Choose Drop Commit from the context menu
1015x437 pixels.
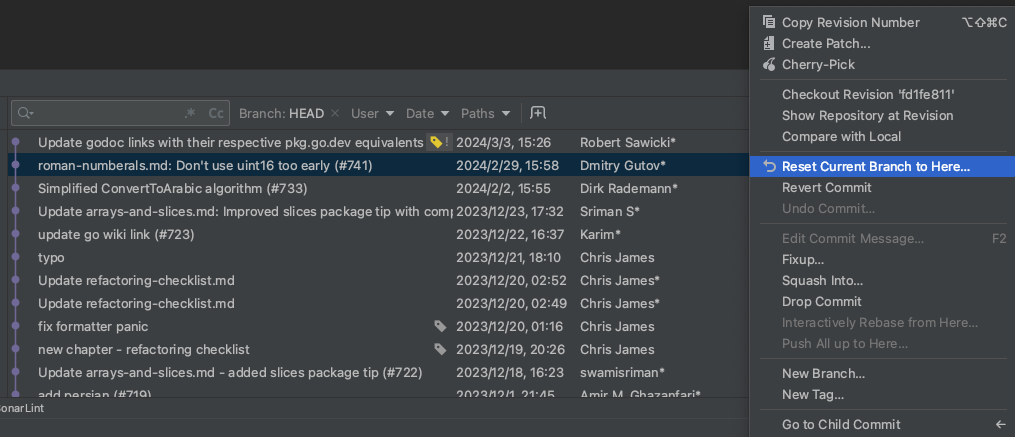(x=821, y=301)
